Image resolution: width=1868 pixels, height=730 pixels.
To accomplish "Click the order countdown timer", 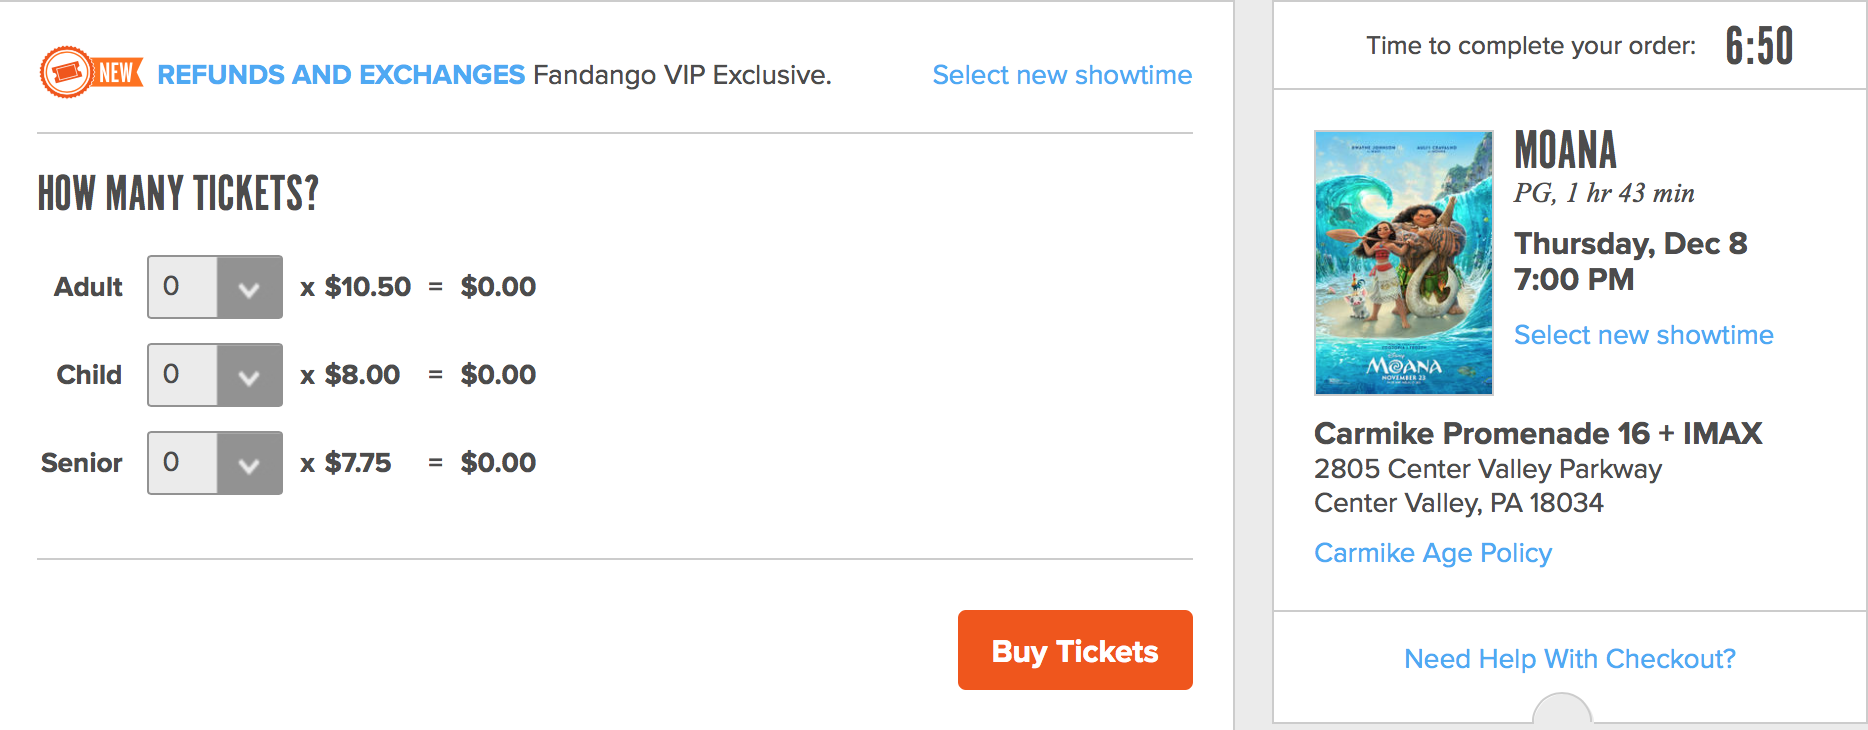I will tap(1759, 46).
